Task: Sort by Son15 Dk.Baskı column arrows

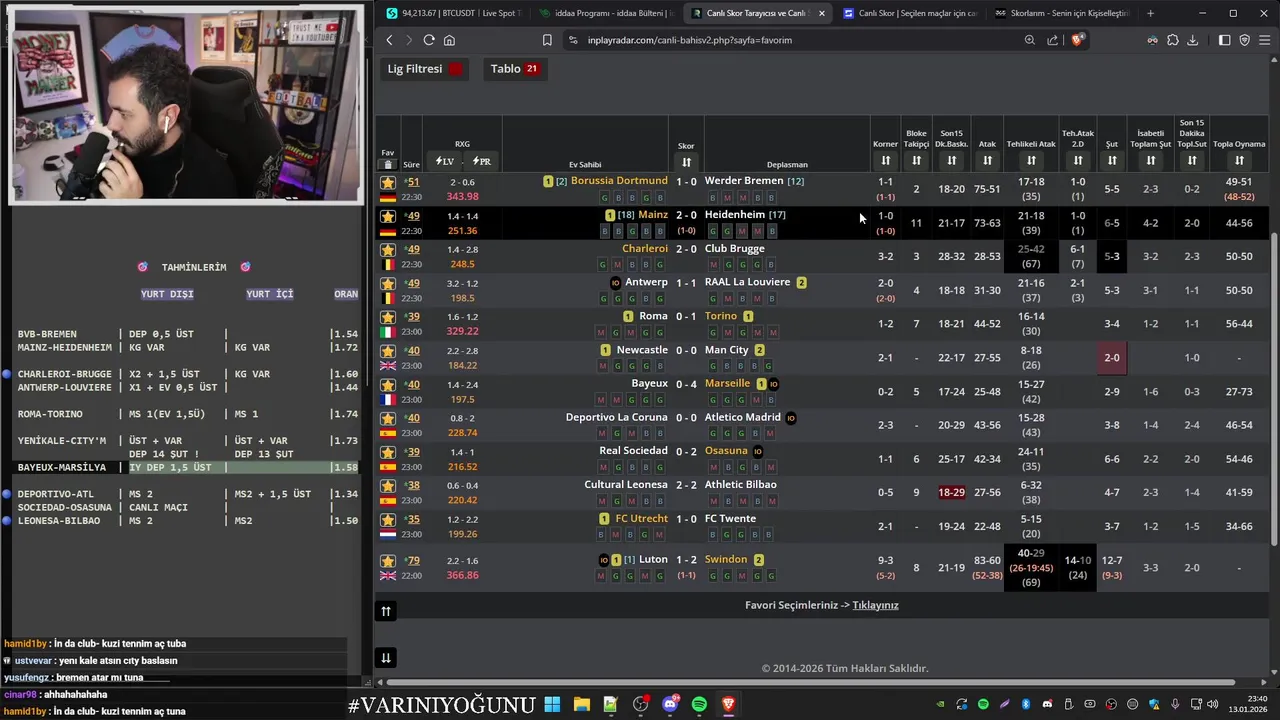Action: point(951,161)
